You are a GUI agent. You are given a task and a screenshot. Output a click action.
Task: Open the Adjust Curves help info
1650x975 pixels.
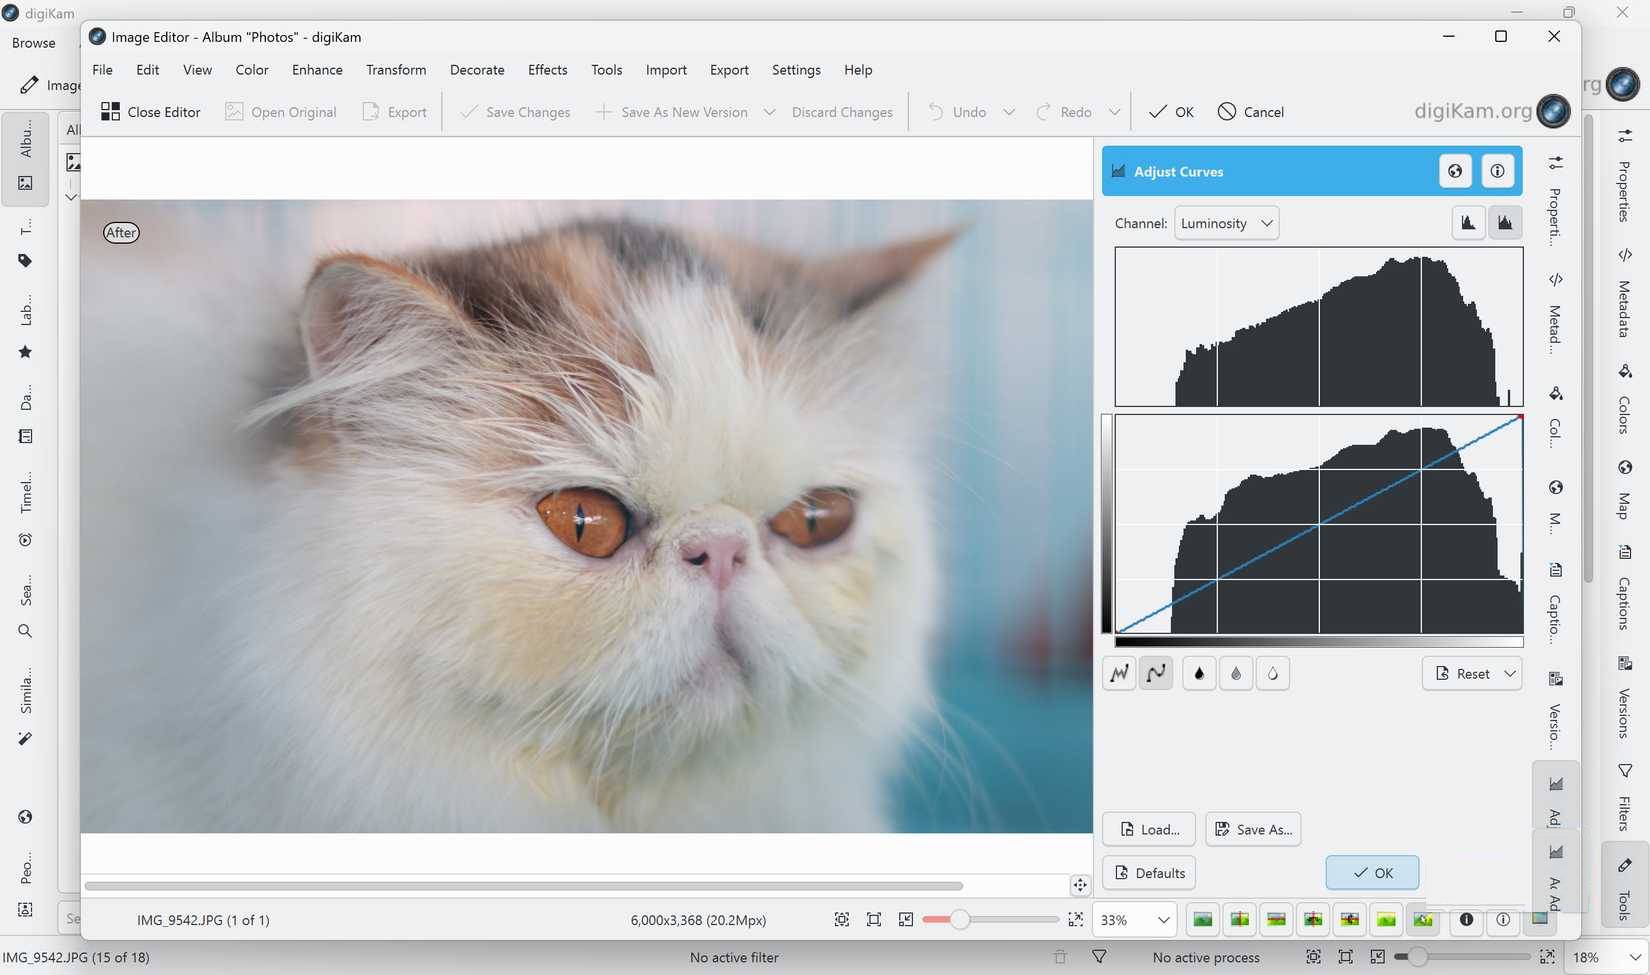tap(1497, 170)
